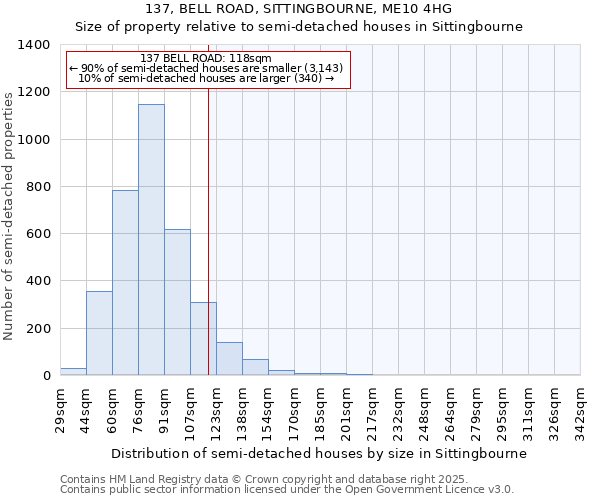Click the bar between 107sqm and 123sqm
Viewport: 600px width, 500px height.
[203, 339]
